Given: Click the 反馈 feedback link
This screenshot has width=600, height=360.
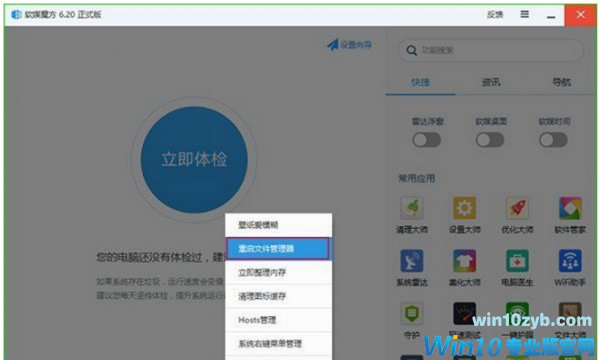Looking at the screenshot, I should (495, 15).
